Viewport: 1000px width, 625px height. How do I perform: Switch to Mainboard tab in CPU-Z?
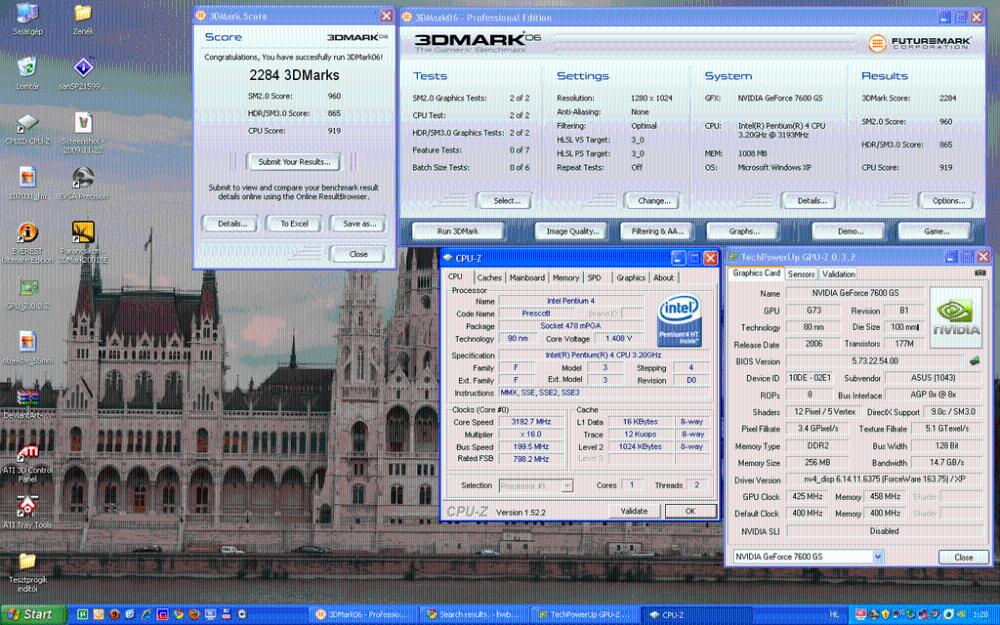pos(527,277)
